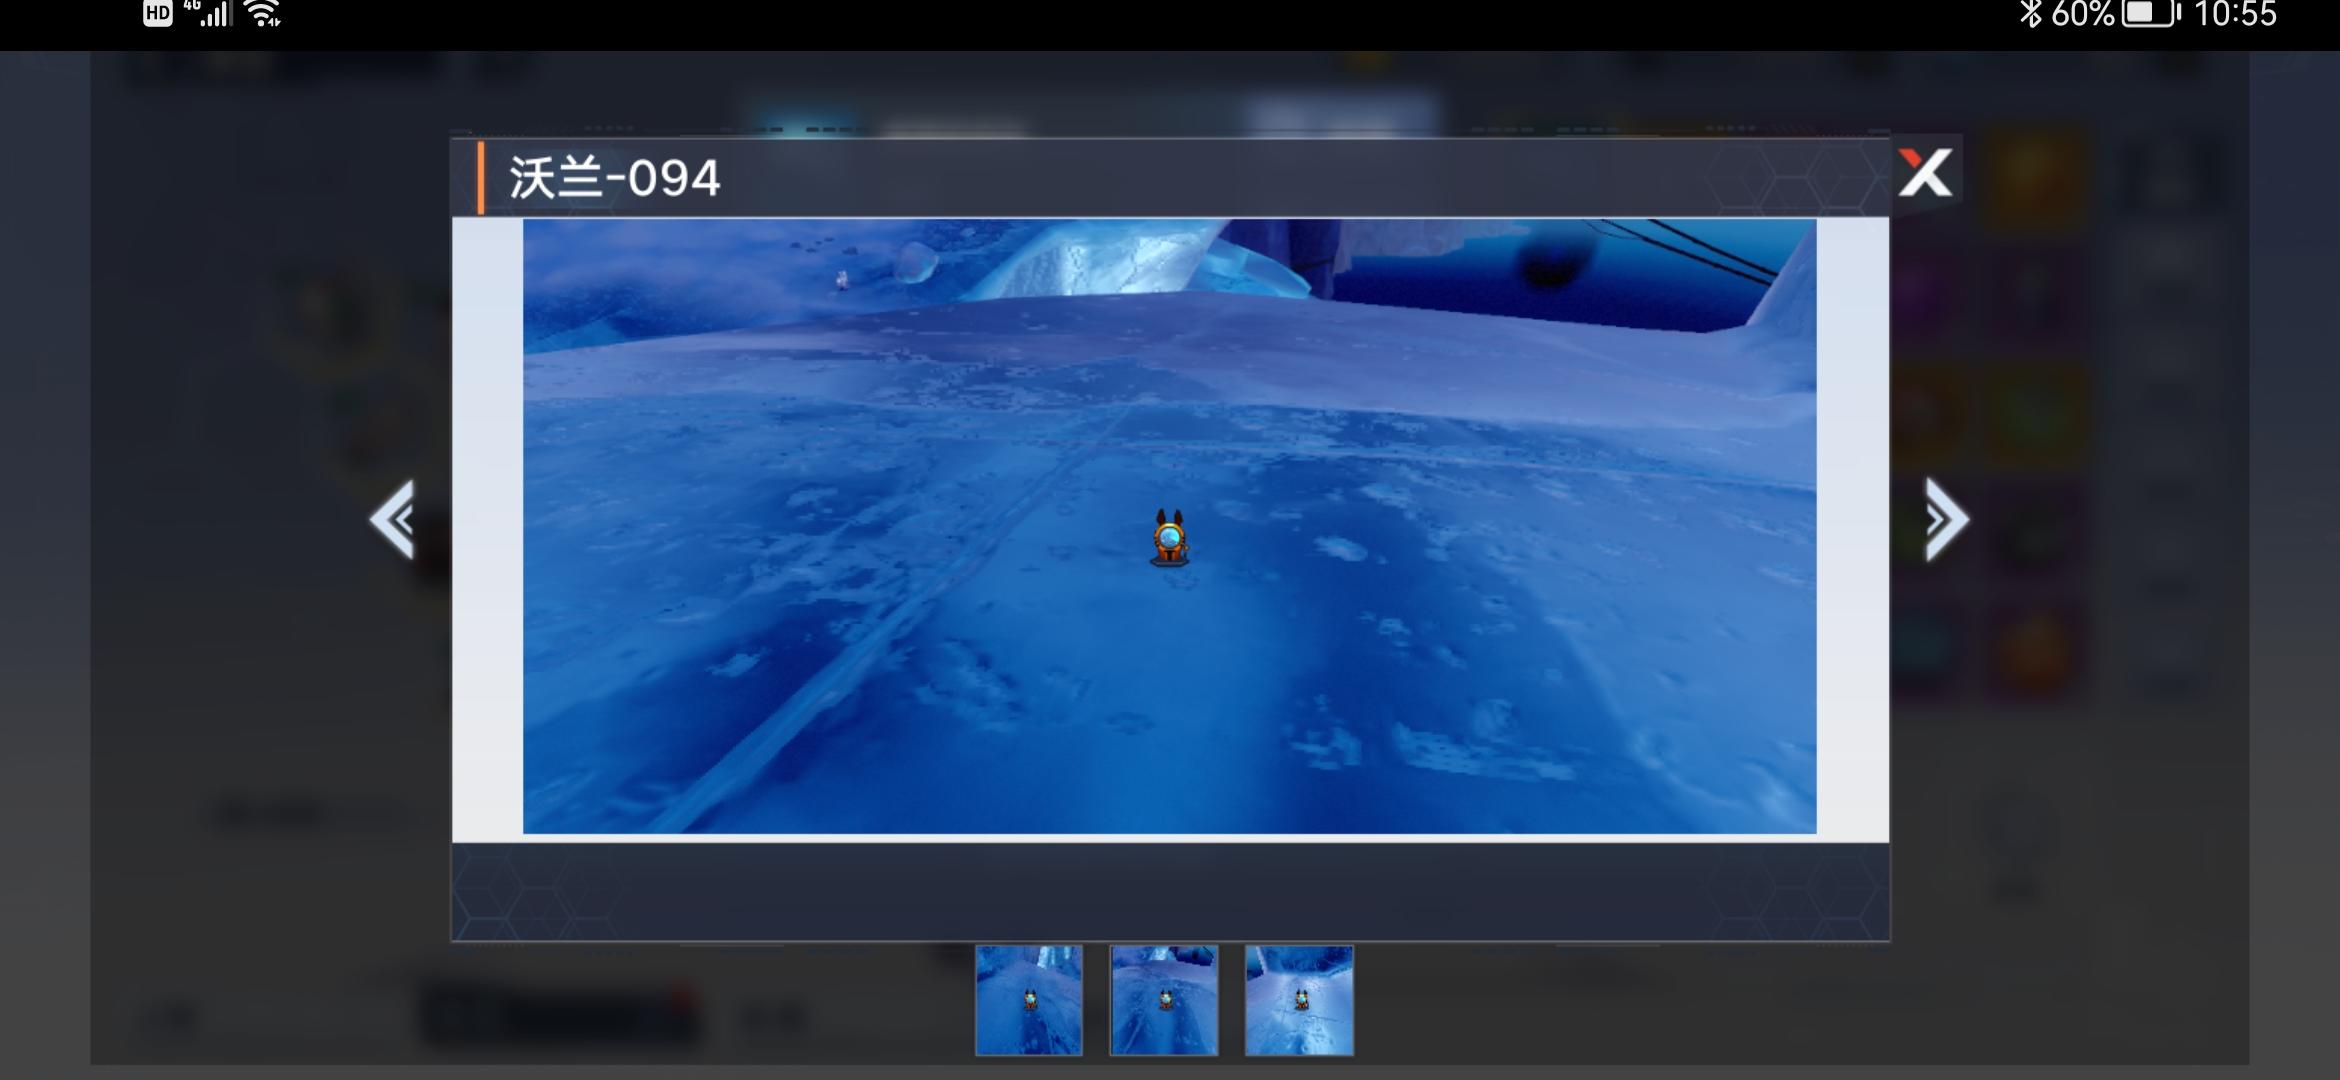Tap the HD call status icon
The width and height of the screenshot is (2340, 1080).
point(157,13)
